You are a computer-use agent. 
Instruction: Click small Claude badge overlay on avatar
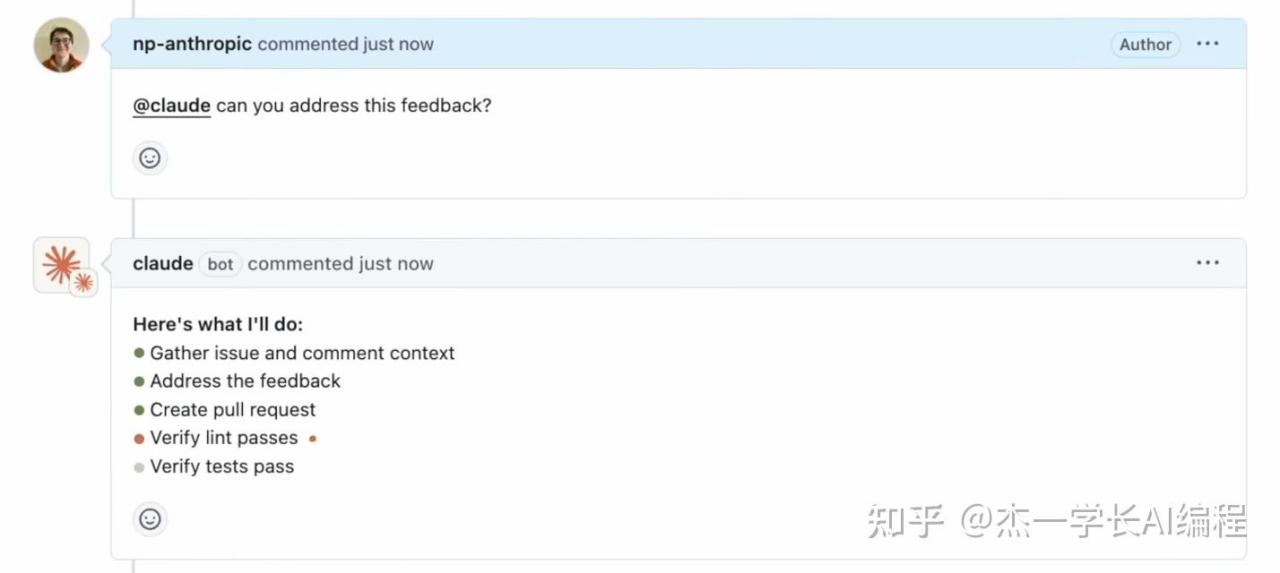tap(84, 283)
